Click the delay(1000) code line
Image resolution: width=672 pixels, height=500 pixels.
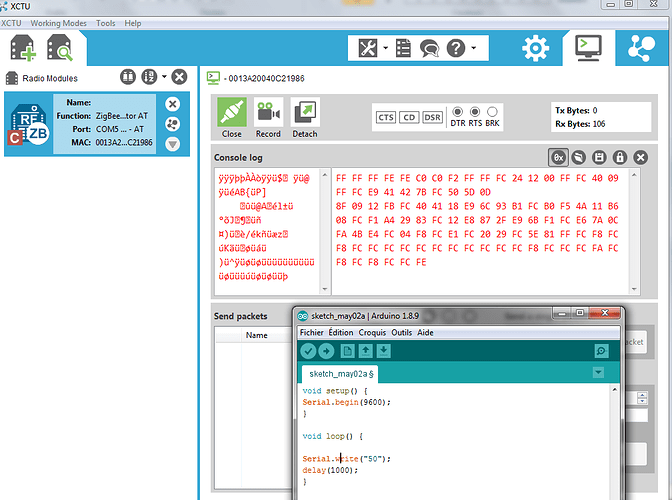(x=330, y=470)
